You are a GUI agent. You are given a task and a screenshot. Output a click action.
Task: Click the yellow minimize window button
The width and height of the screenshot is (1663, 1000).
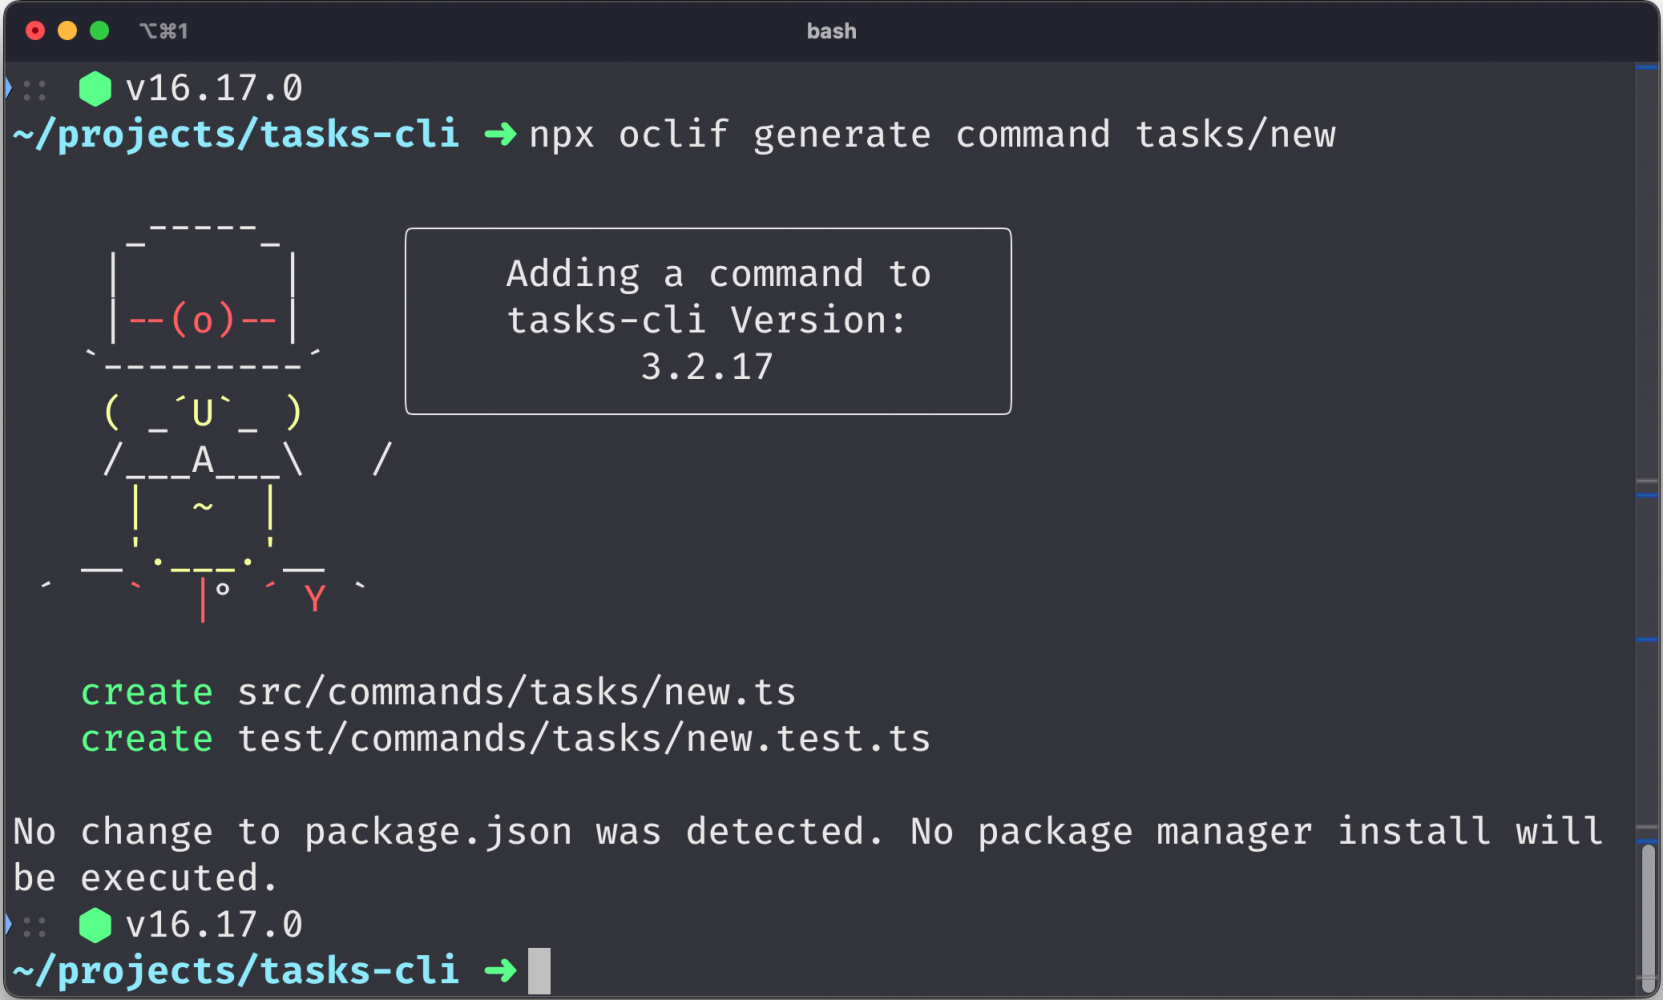click(x=67, y=31)
